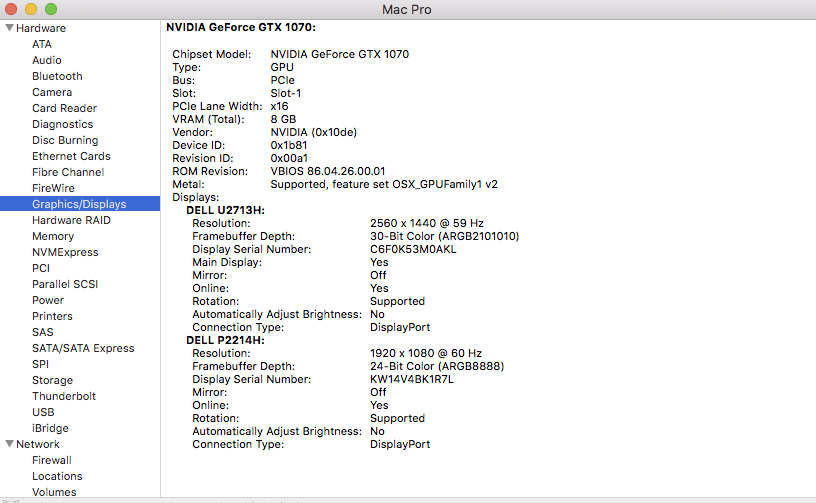Image resolution: width=816 pixels, height=503 pixels.
Task: Click the Slot-1 value
Action: coord(286,93)
